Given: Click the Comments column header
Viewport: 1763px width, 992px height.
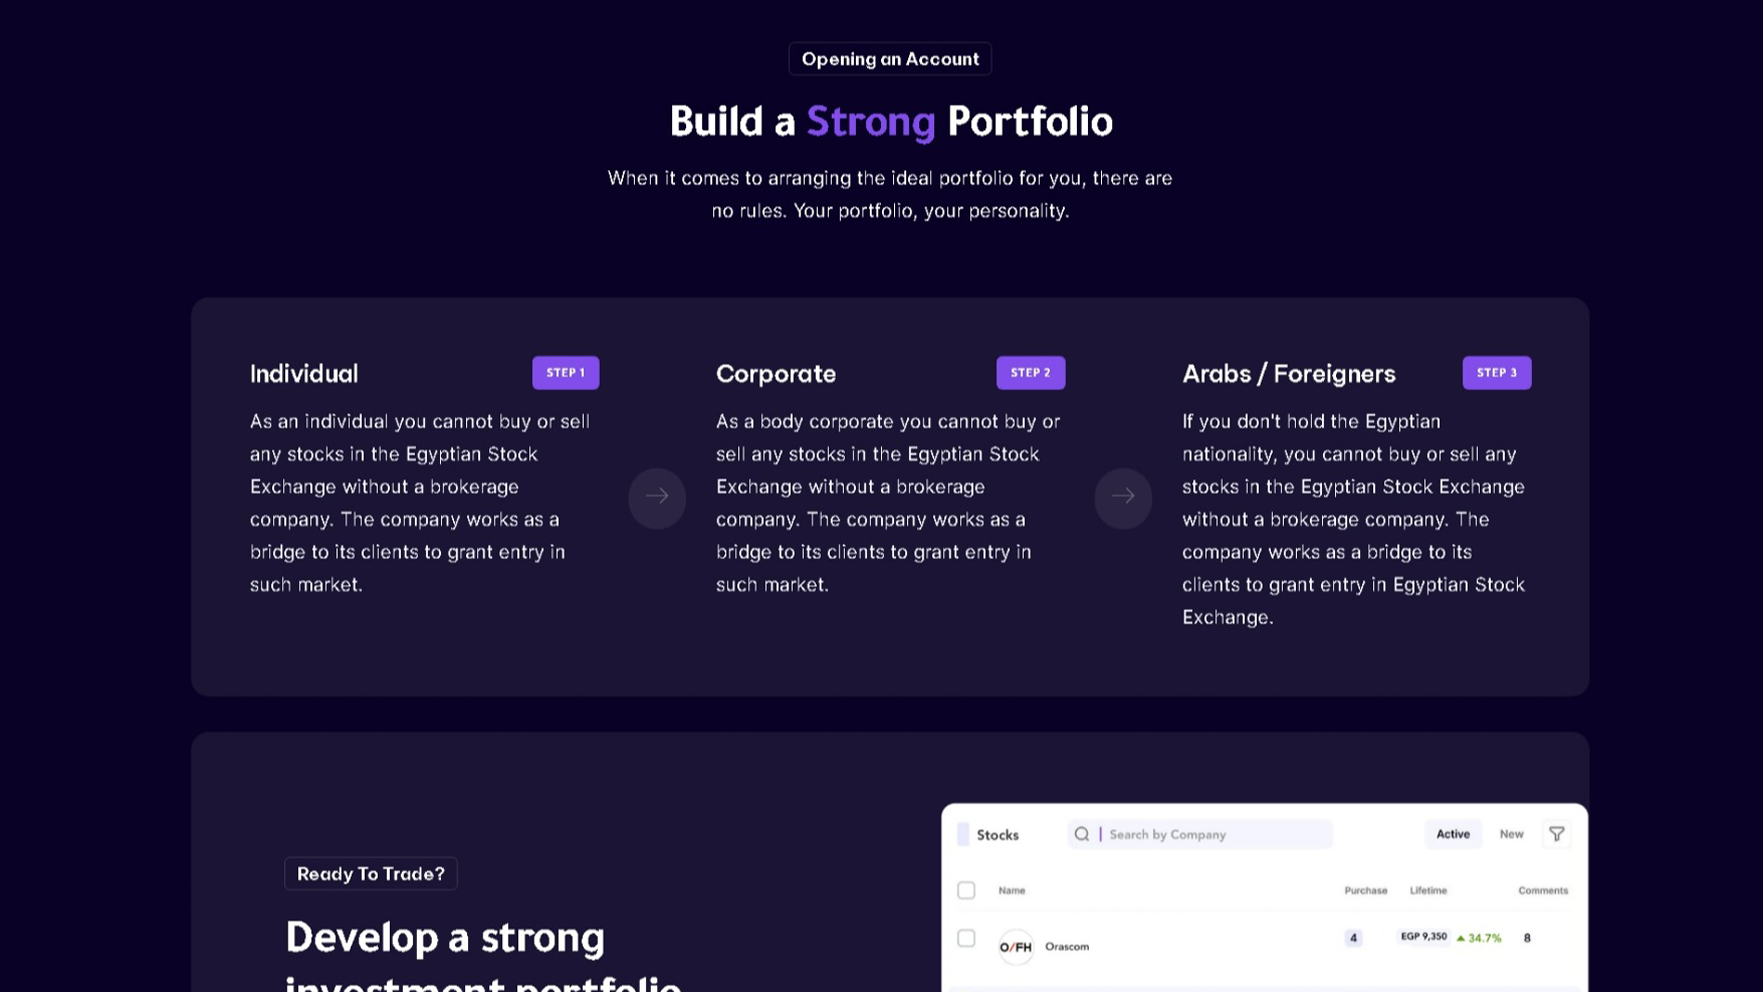Looking at the screenshot, I should pyautogui.click(x=1543, y=890).
